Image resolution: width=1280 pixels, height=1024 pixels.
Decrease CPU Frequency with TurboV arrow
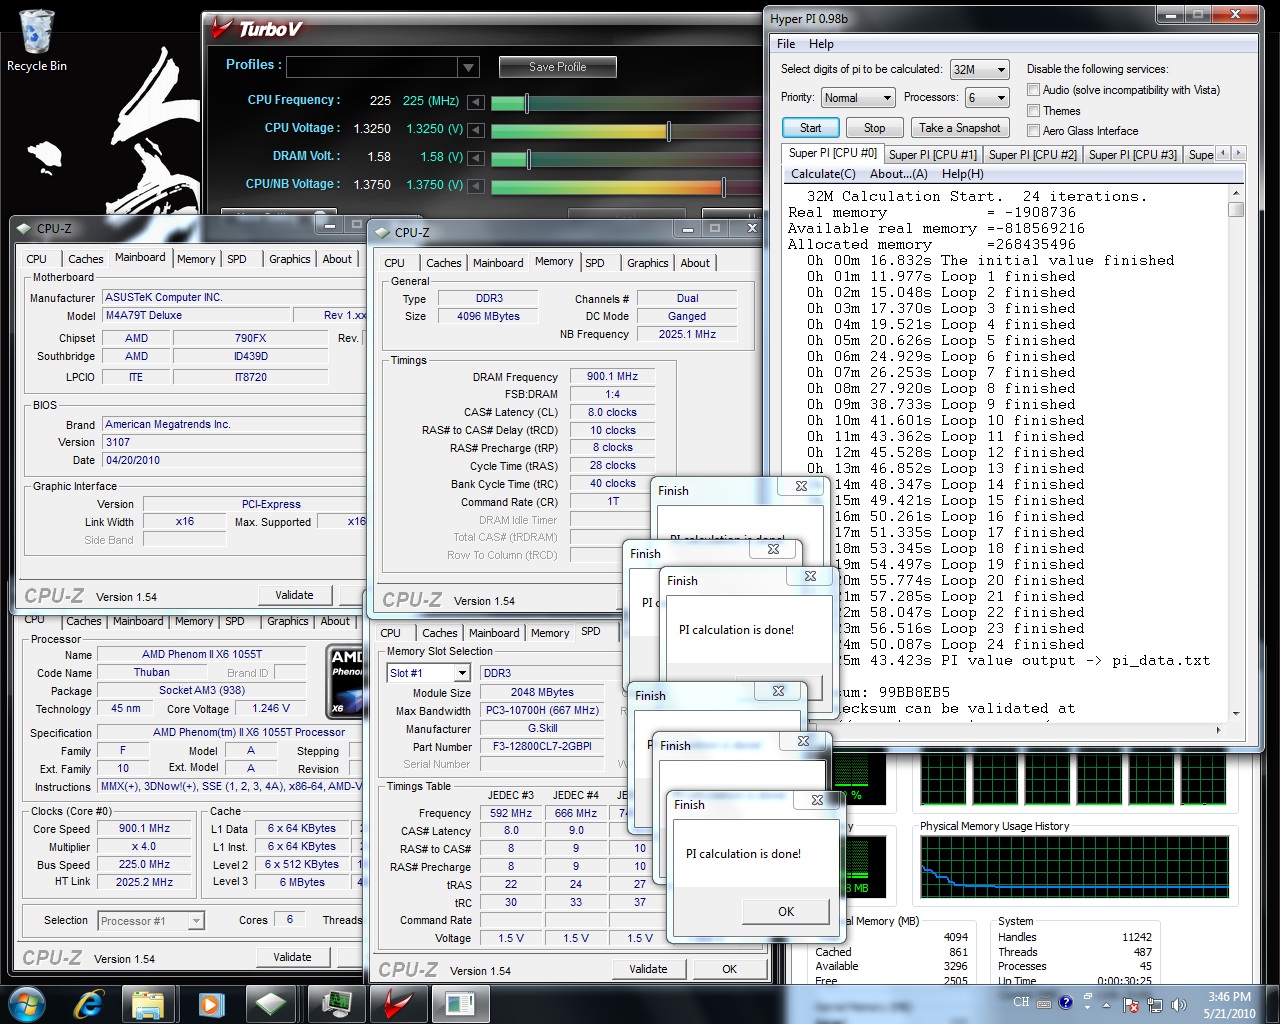pyautogui.click(x=476, y=102)
